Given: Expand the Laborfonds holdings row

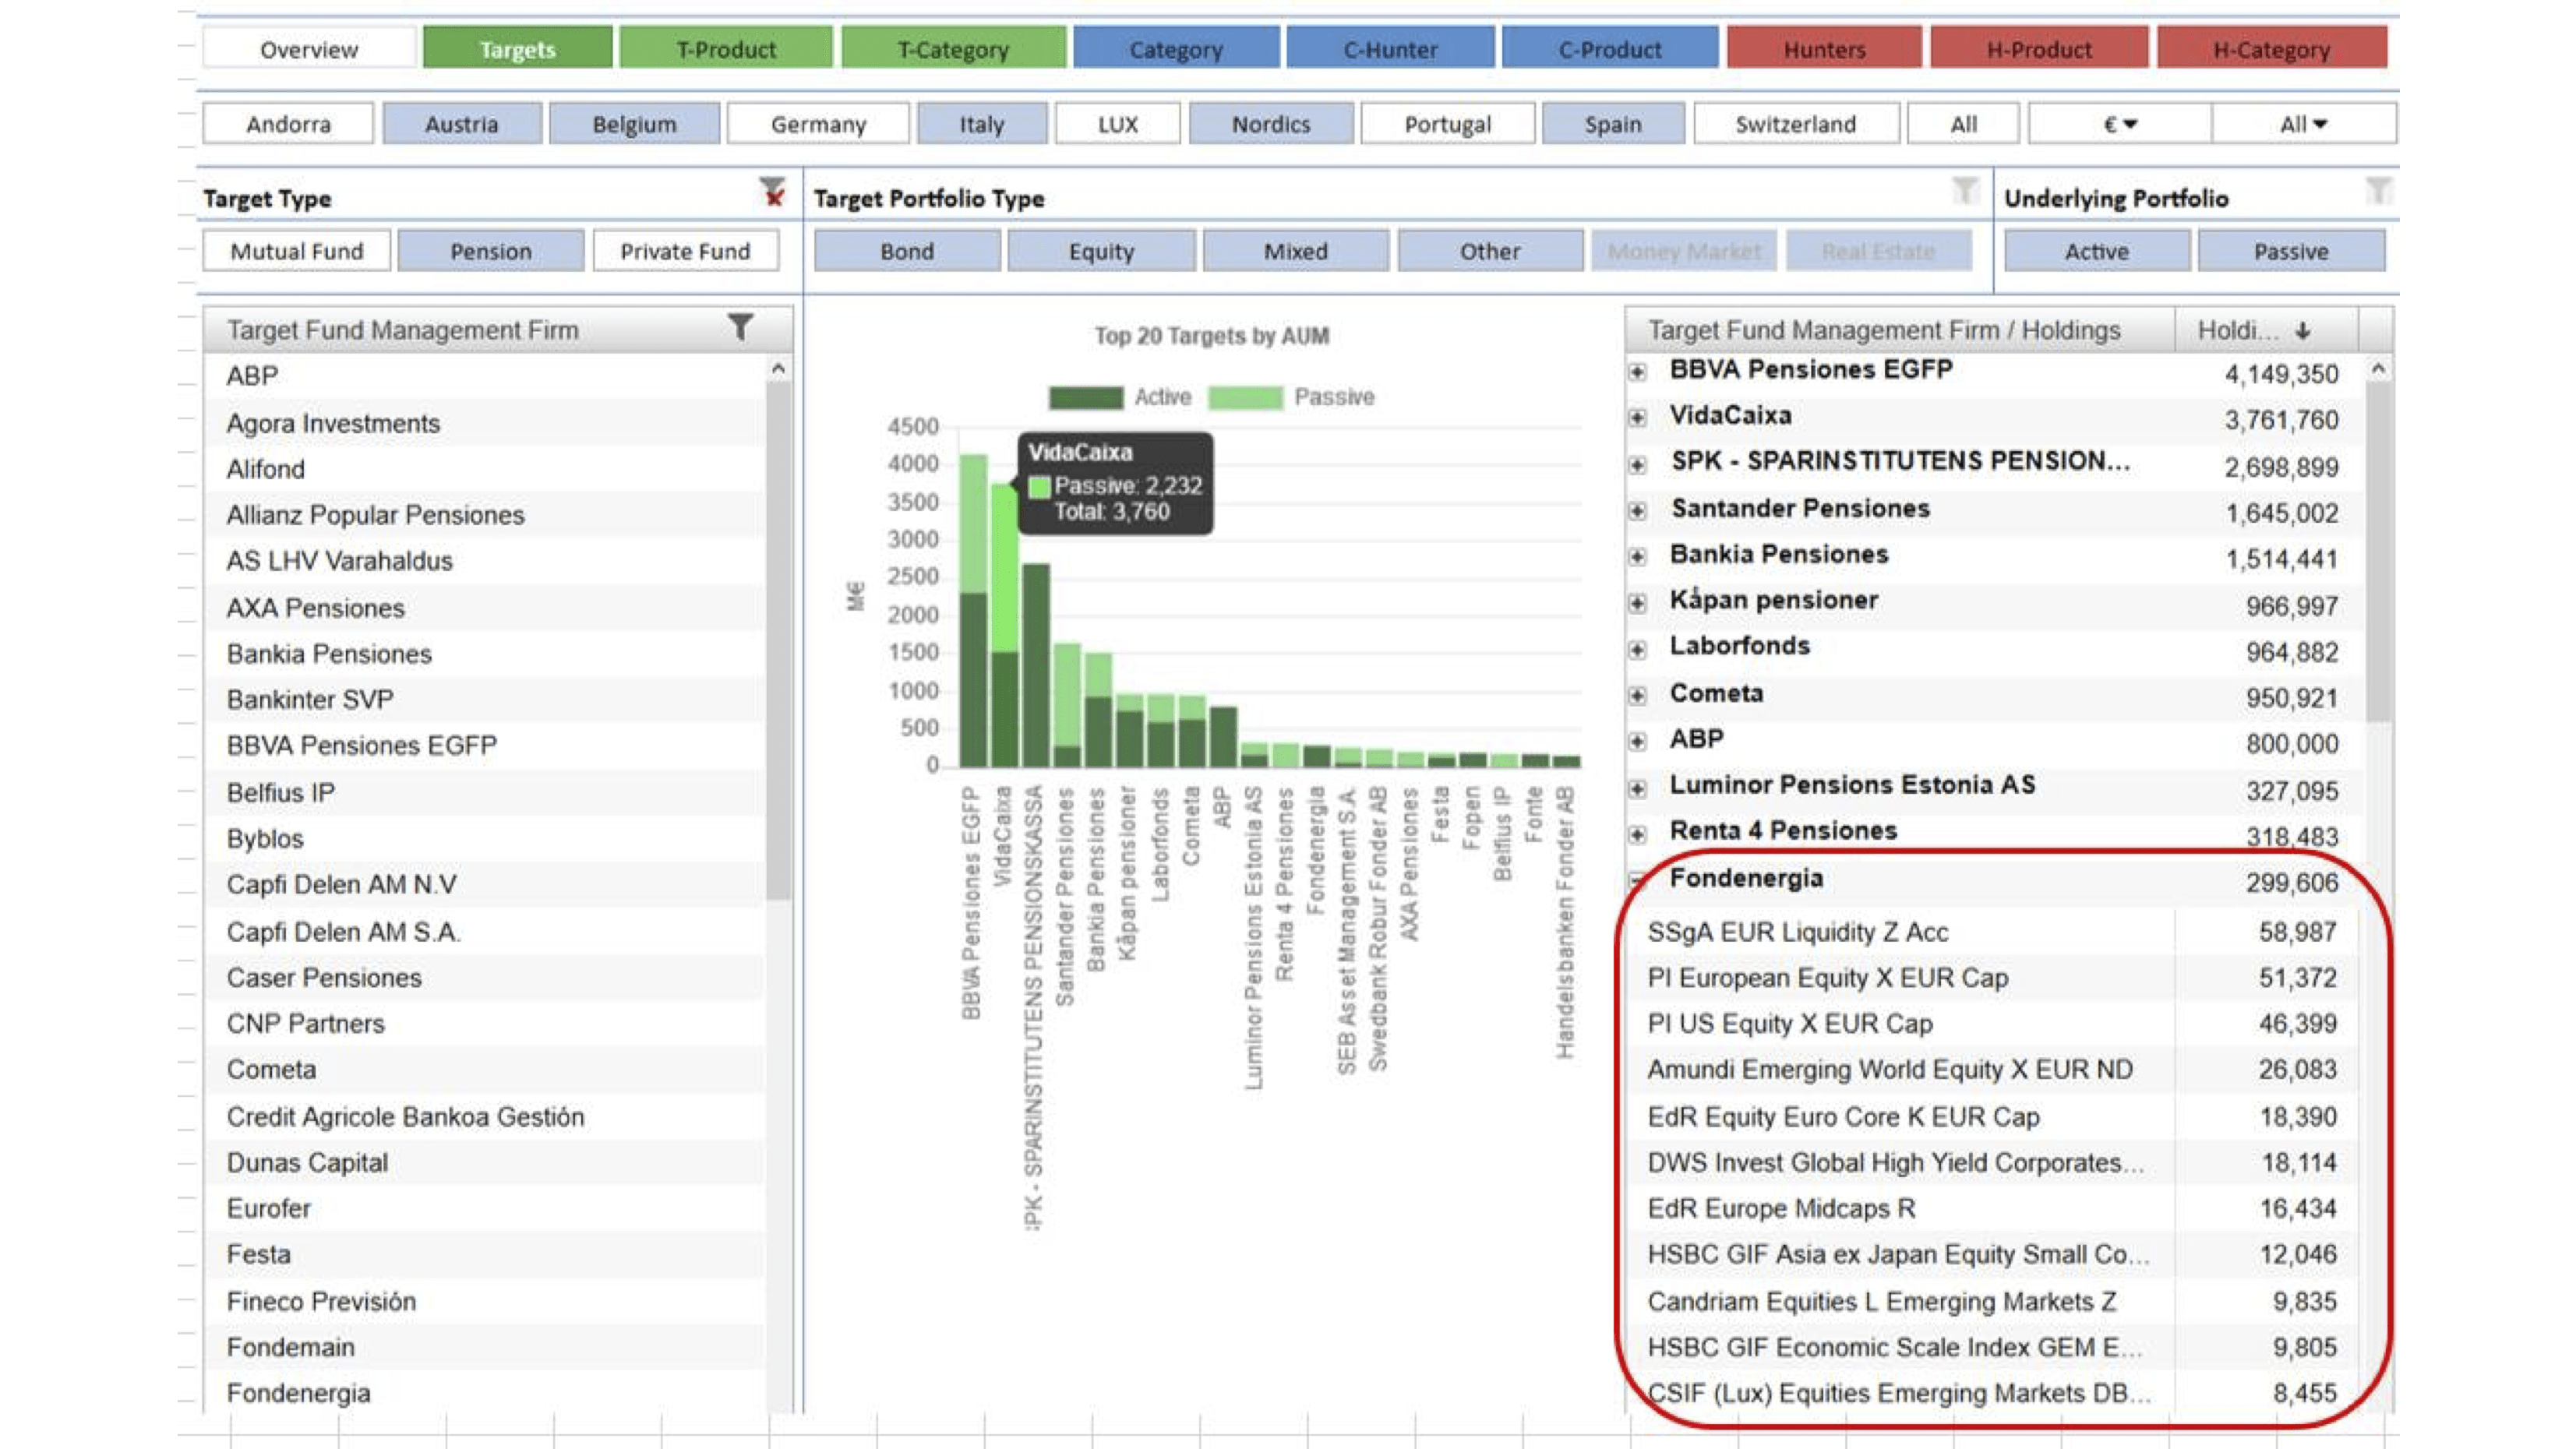Looking at the screenshot, I should coord(1637,649).
